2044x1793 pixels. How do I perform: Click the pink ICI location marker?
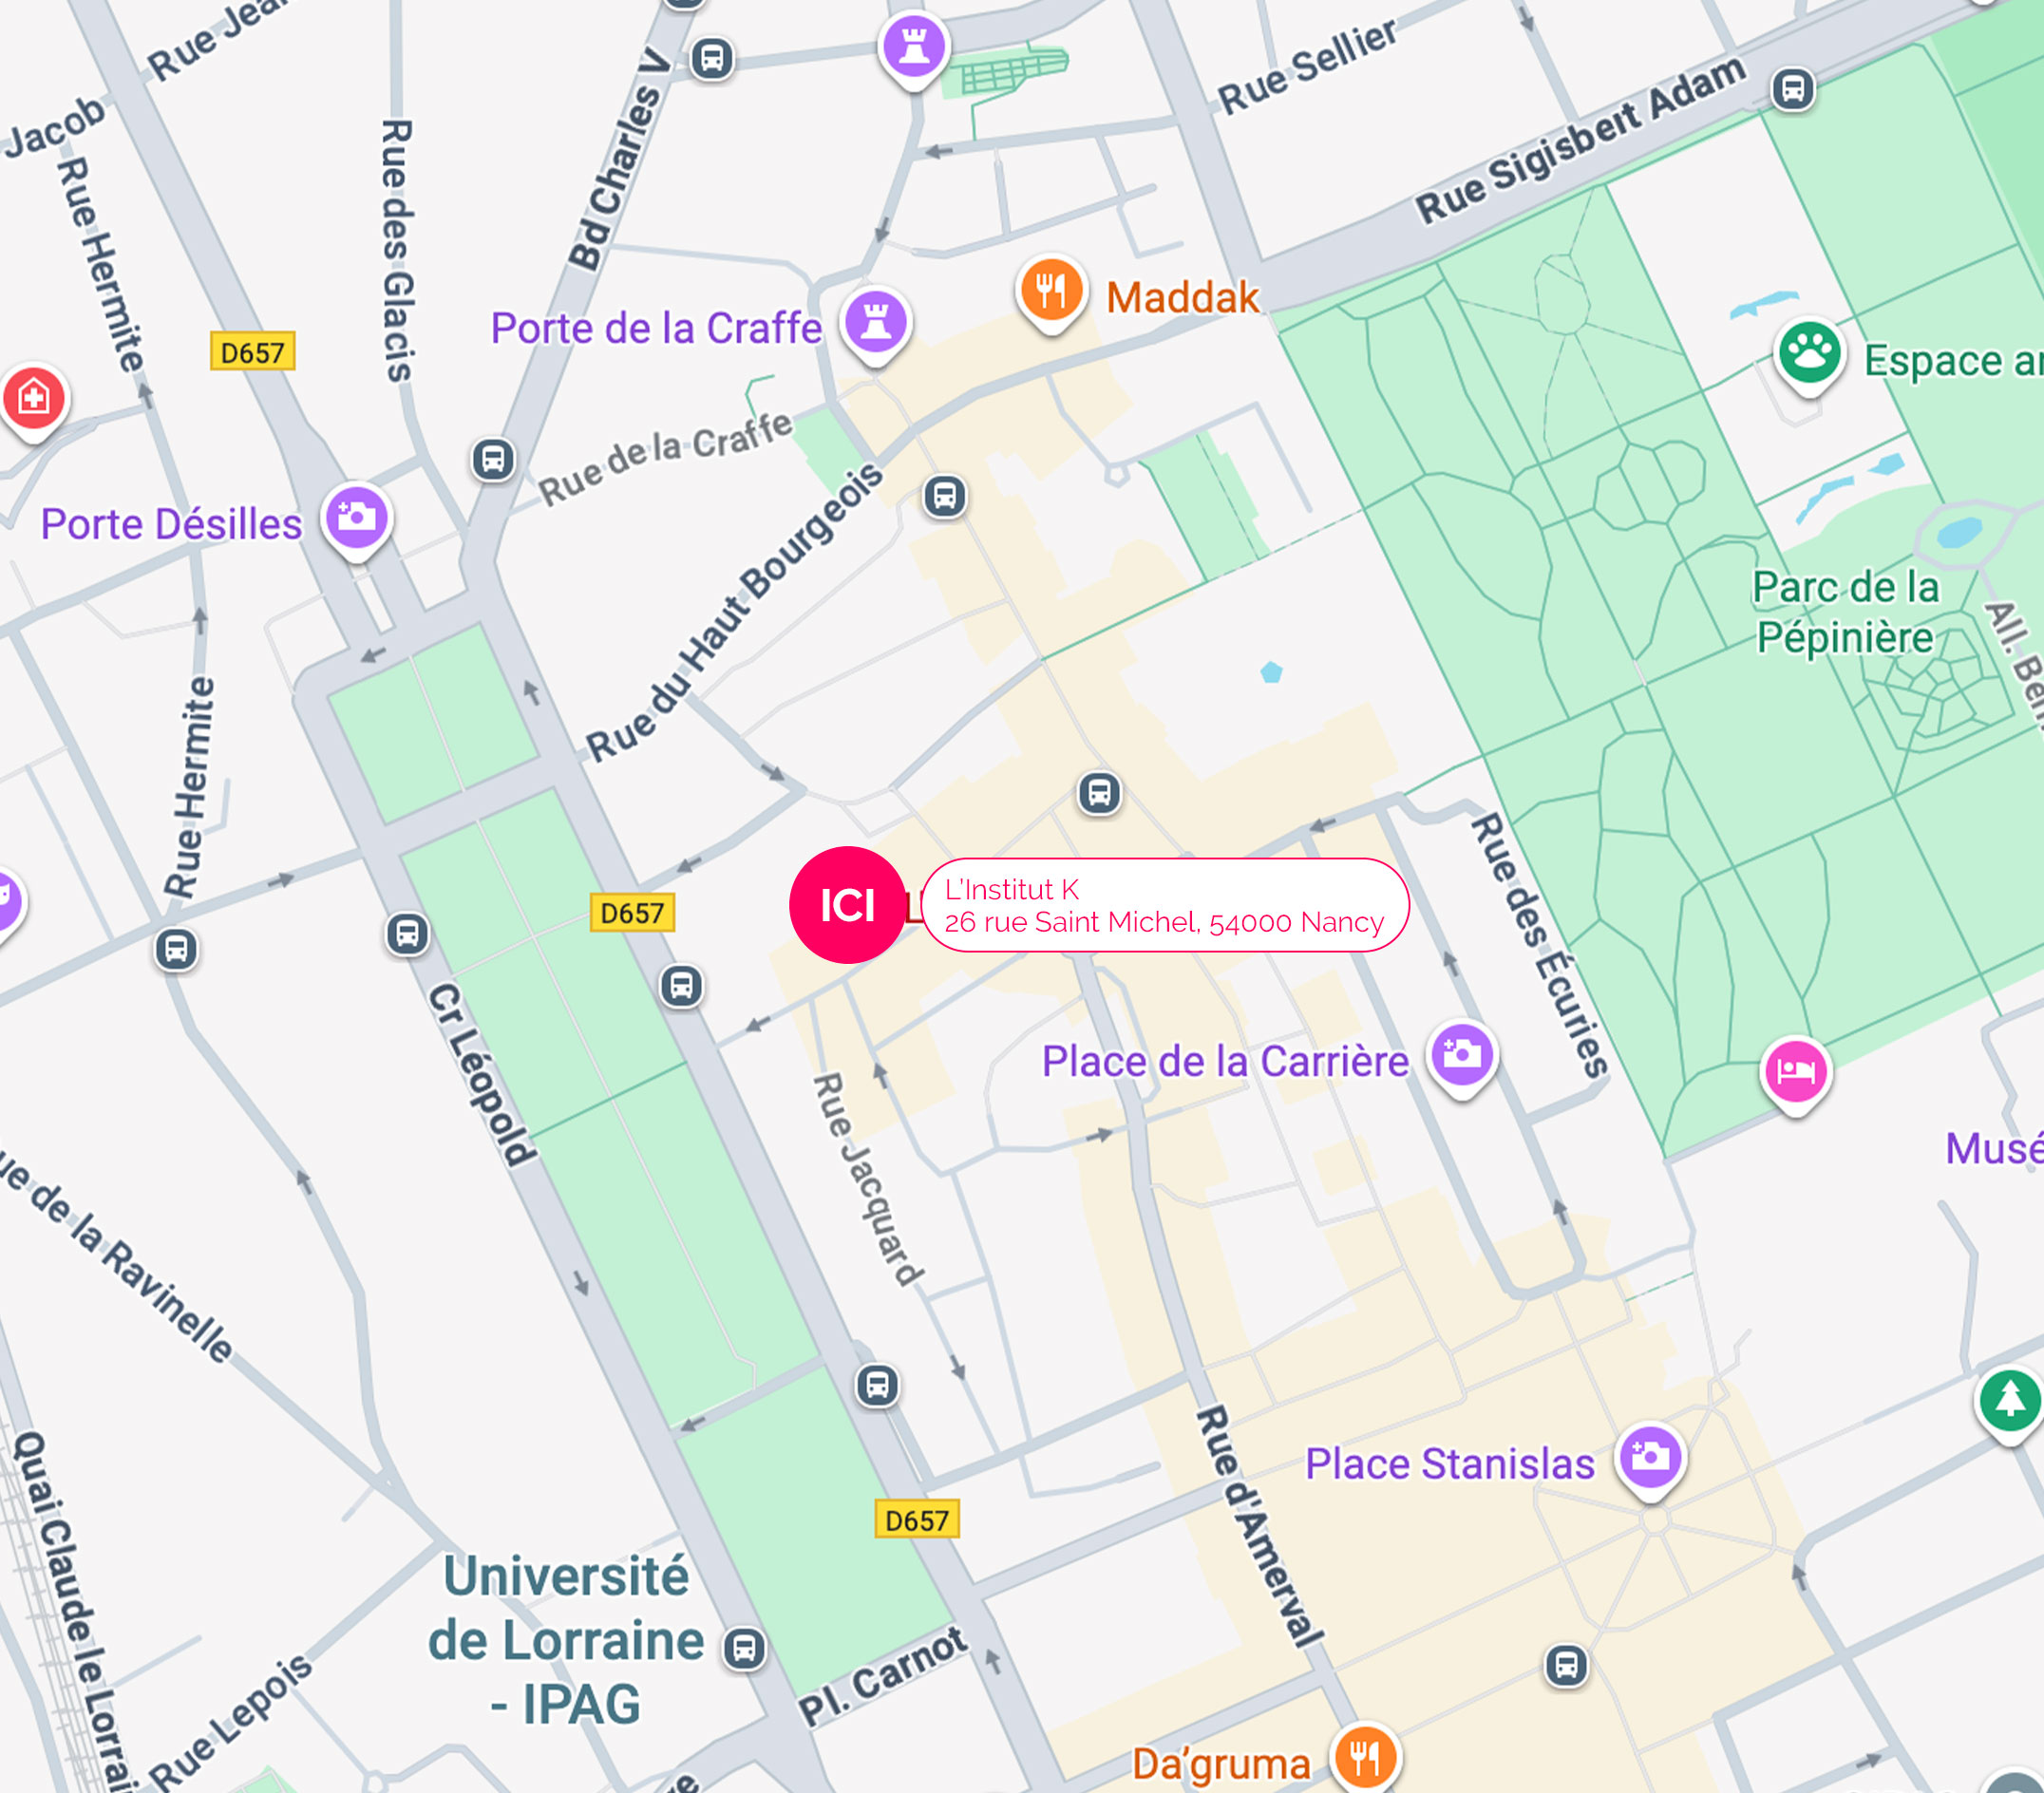pyautogui.click(x=848, y=905)
